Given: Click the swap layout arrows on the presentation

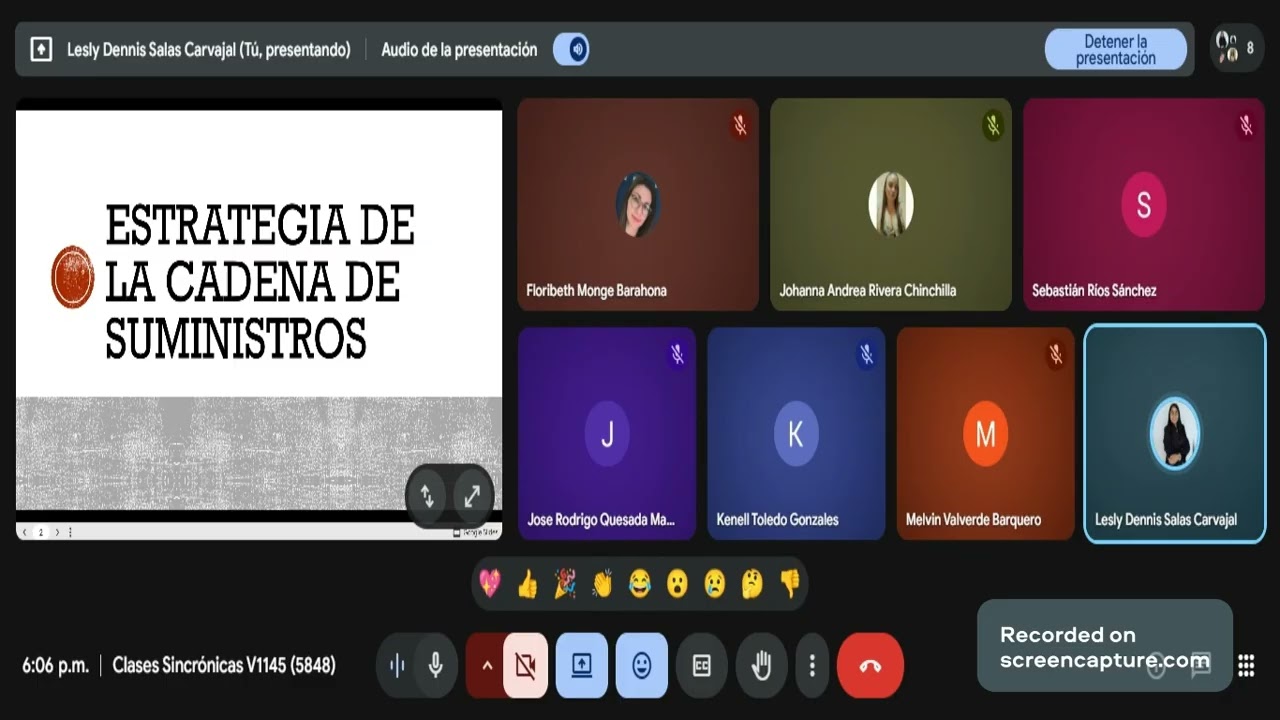Looking at the screenshot, I should click(427, 496).
